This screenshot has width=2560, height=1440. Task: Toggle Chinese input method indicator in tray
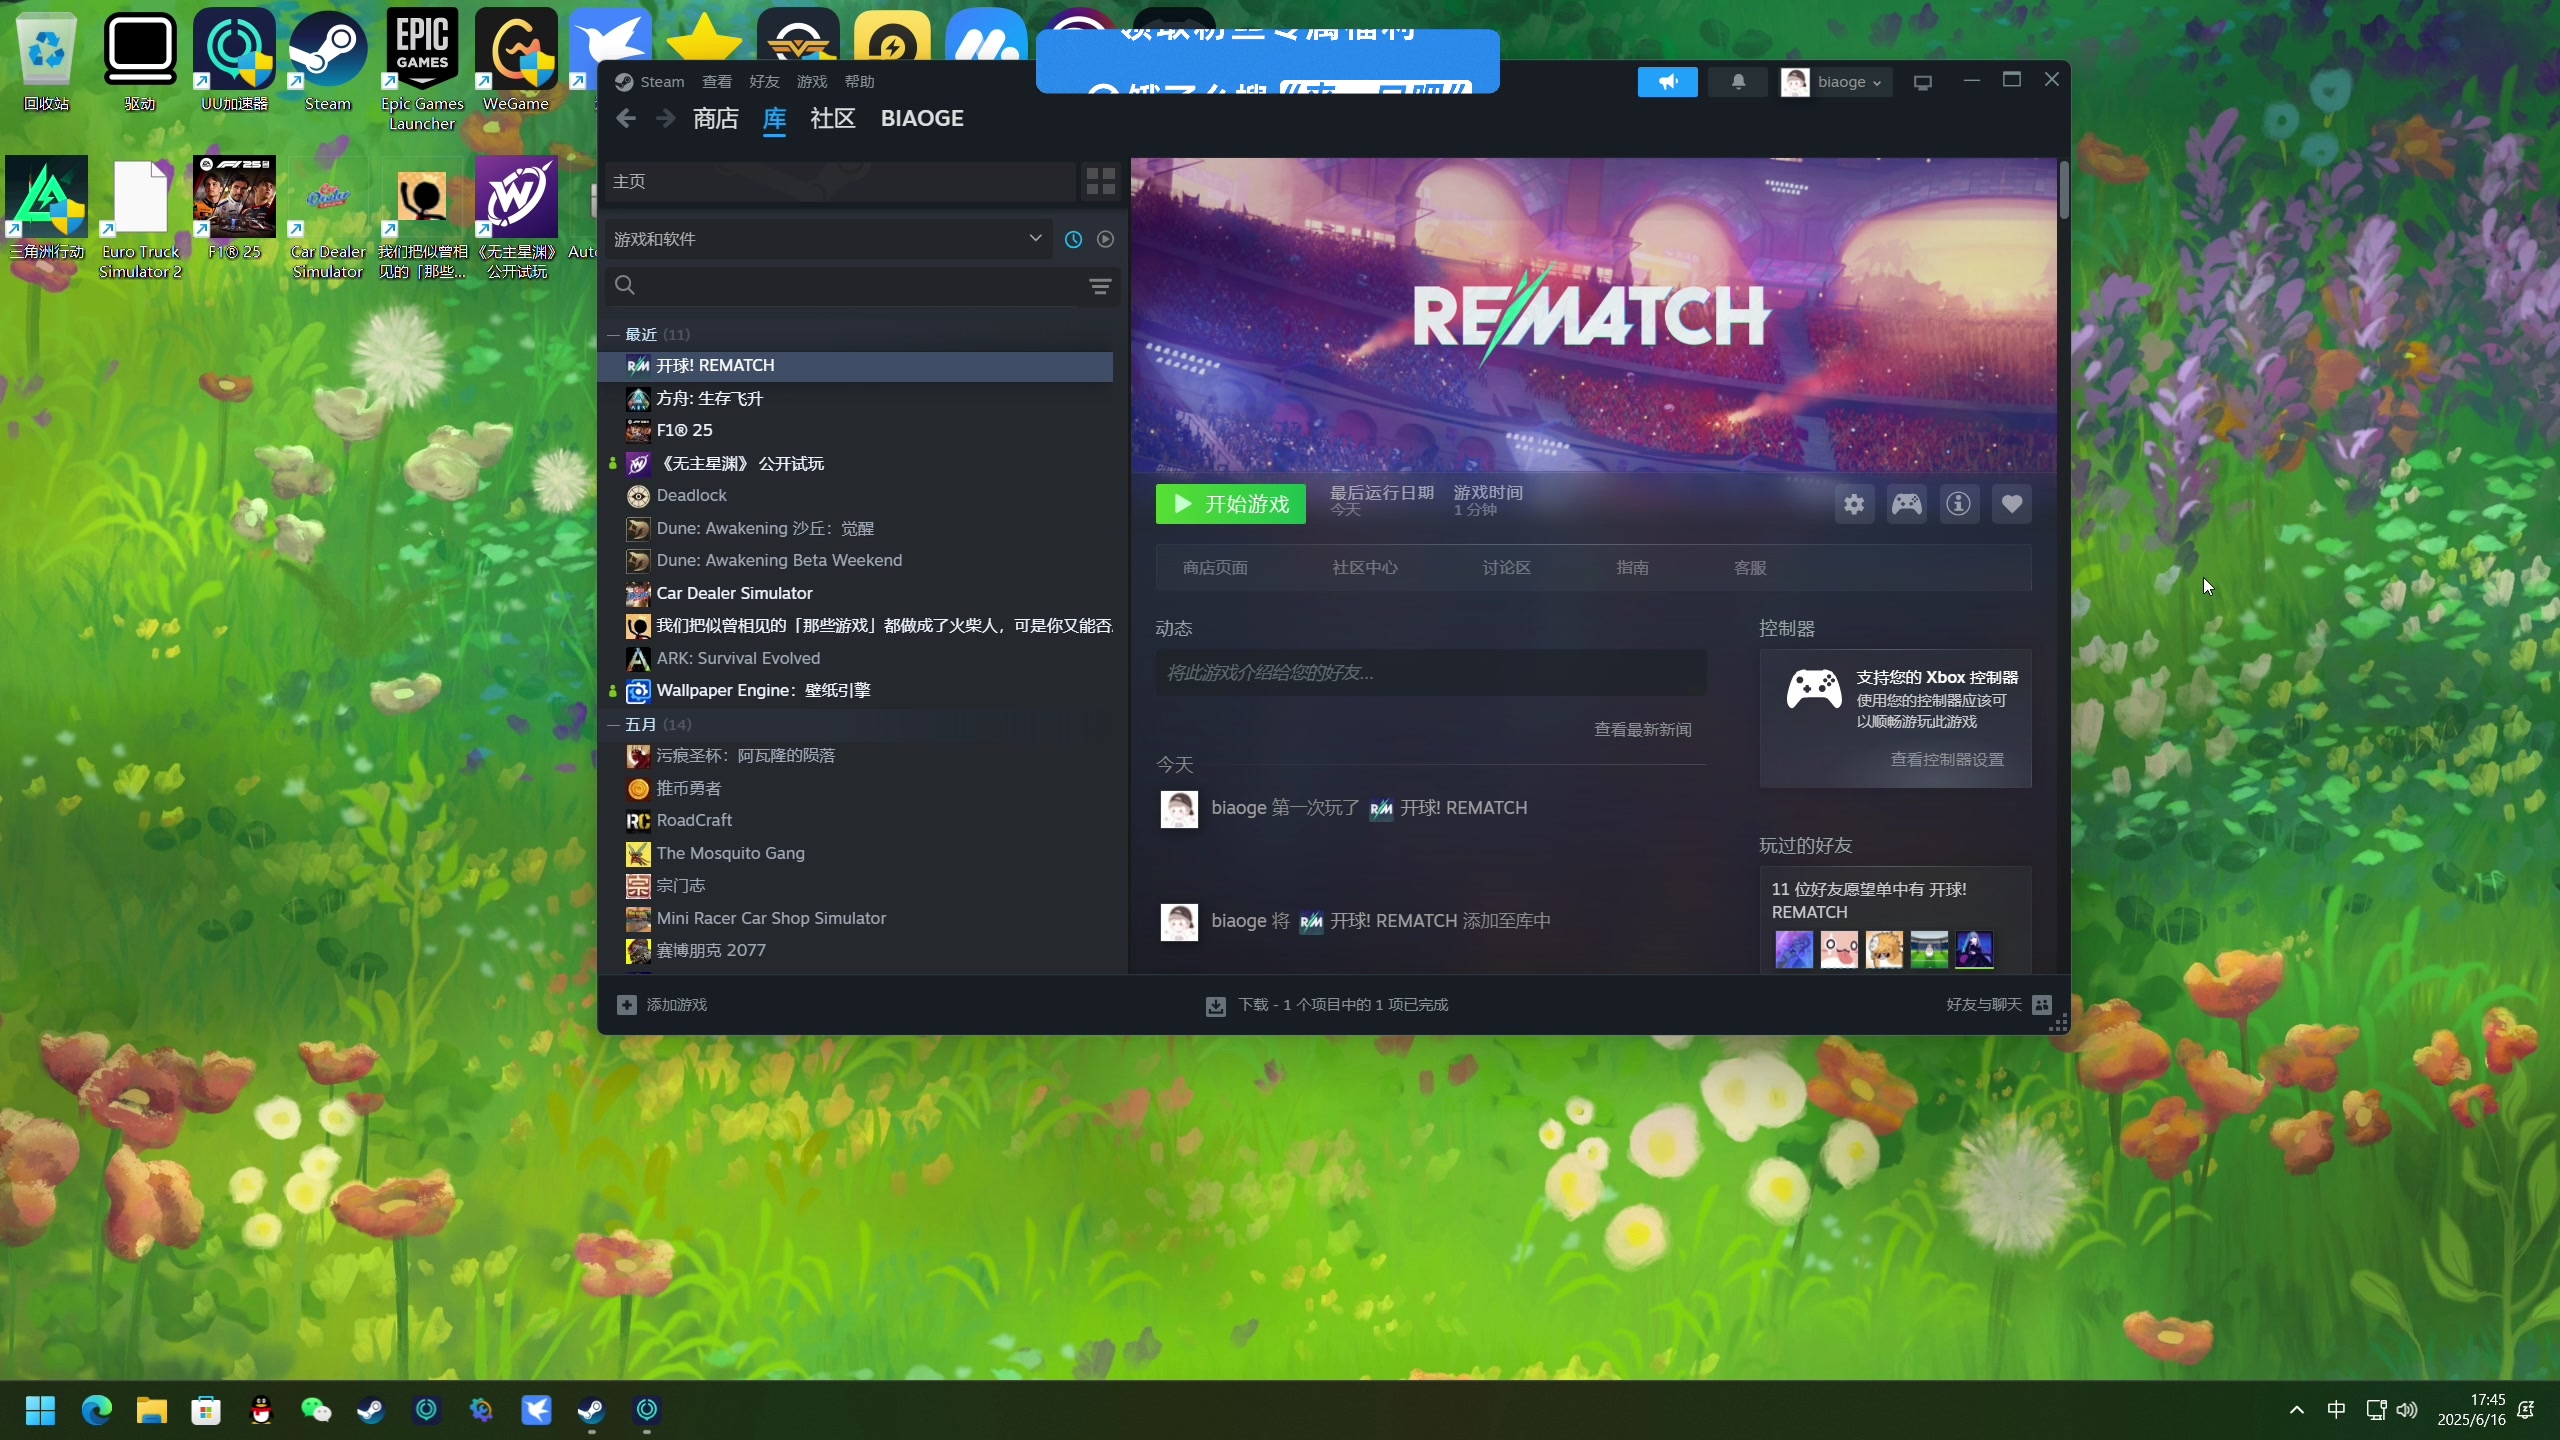[2336, 1410]
